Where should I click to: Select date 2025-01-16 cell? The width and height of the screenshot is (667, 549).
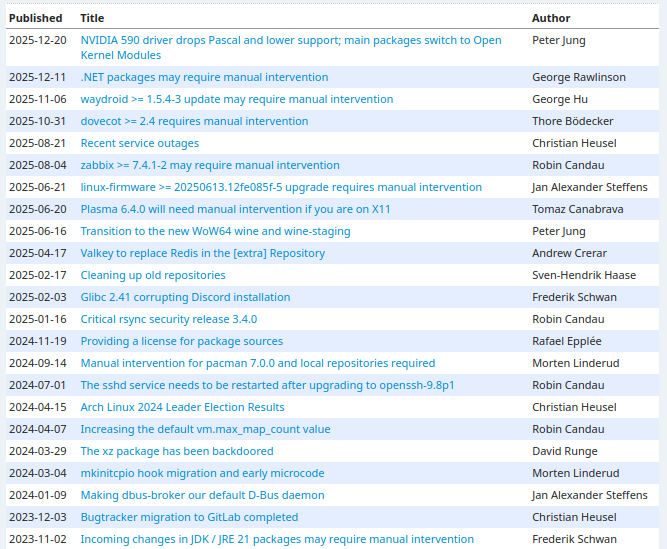[x=37, y=319]
